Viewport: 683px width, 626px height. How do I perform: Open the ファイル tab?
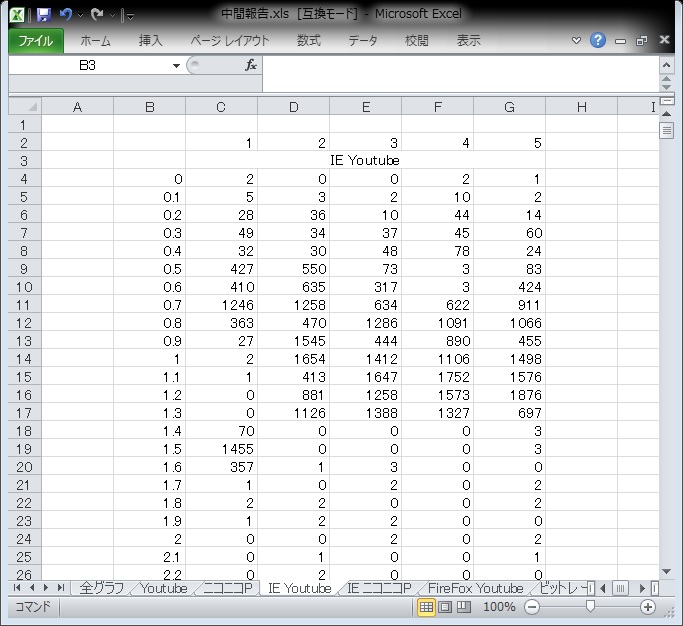(36, 41)
